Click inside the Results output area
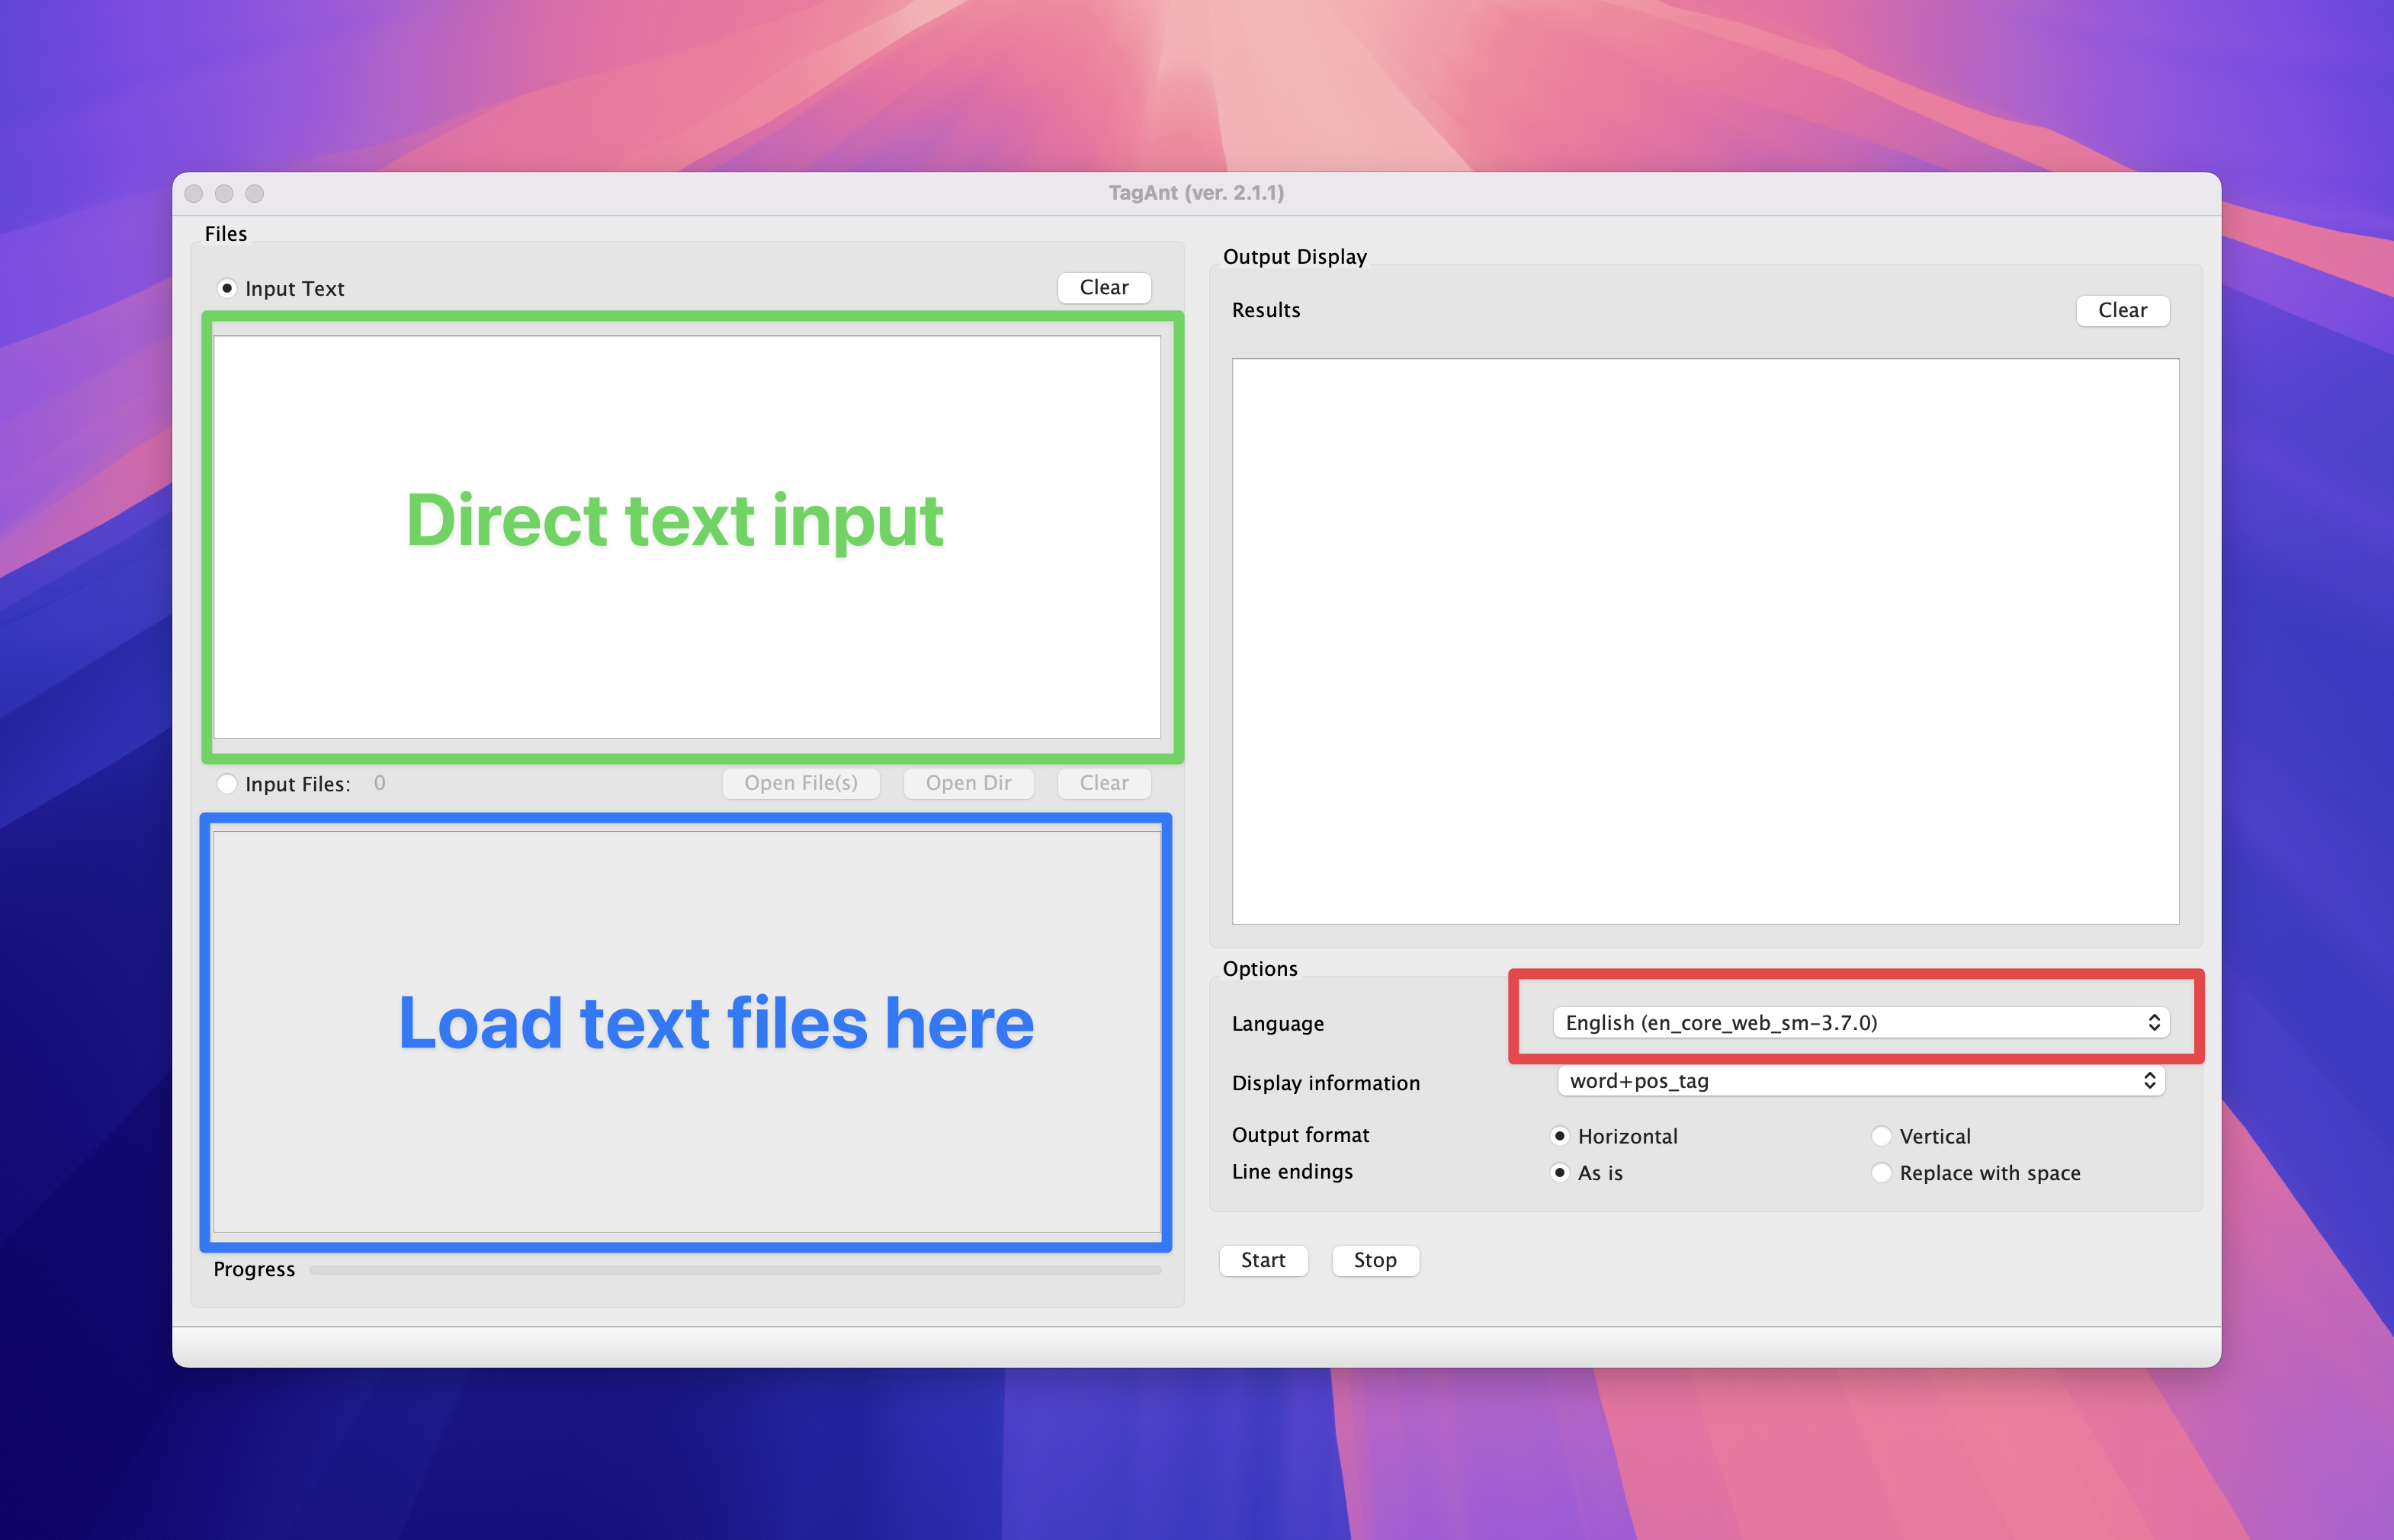This screenshot has width=2394, height=1540. tap(1705, 640)
